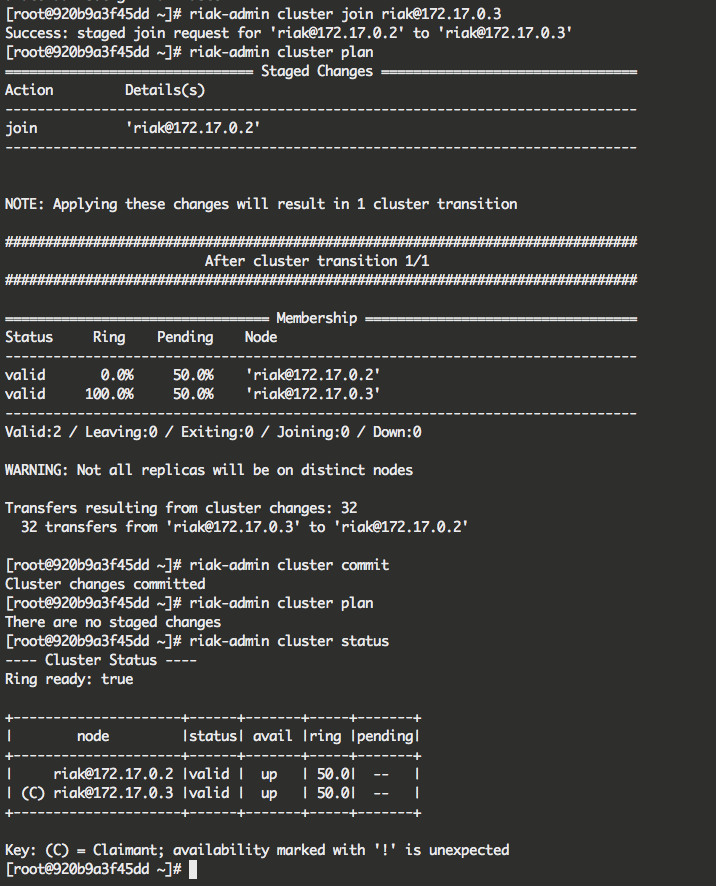Click the '32 transfers from' detail line
Screen dimensions: 716x886
245,527
